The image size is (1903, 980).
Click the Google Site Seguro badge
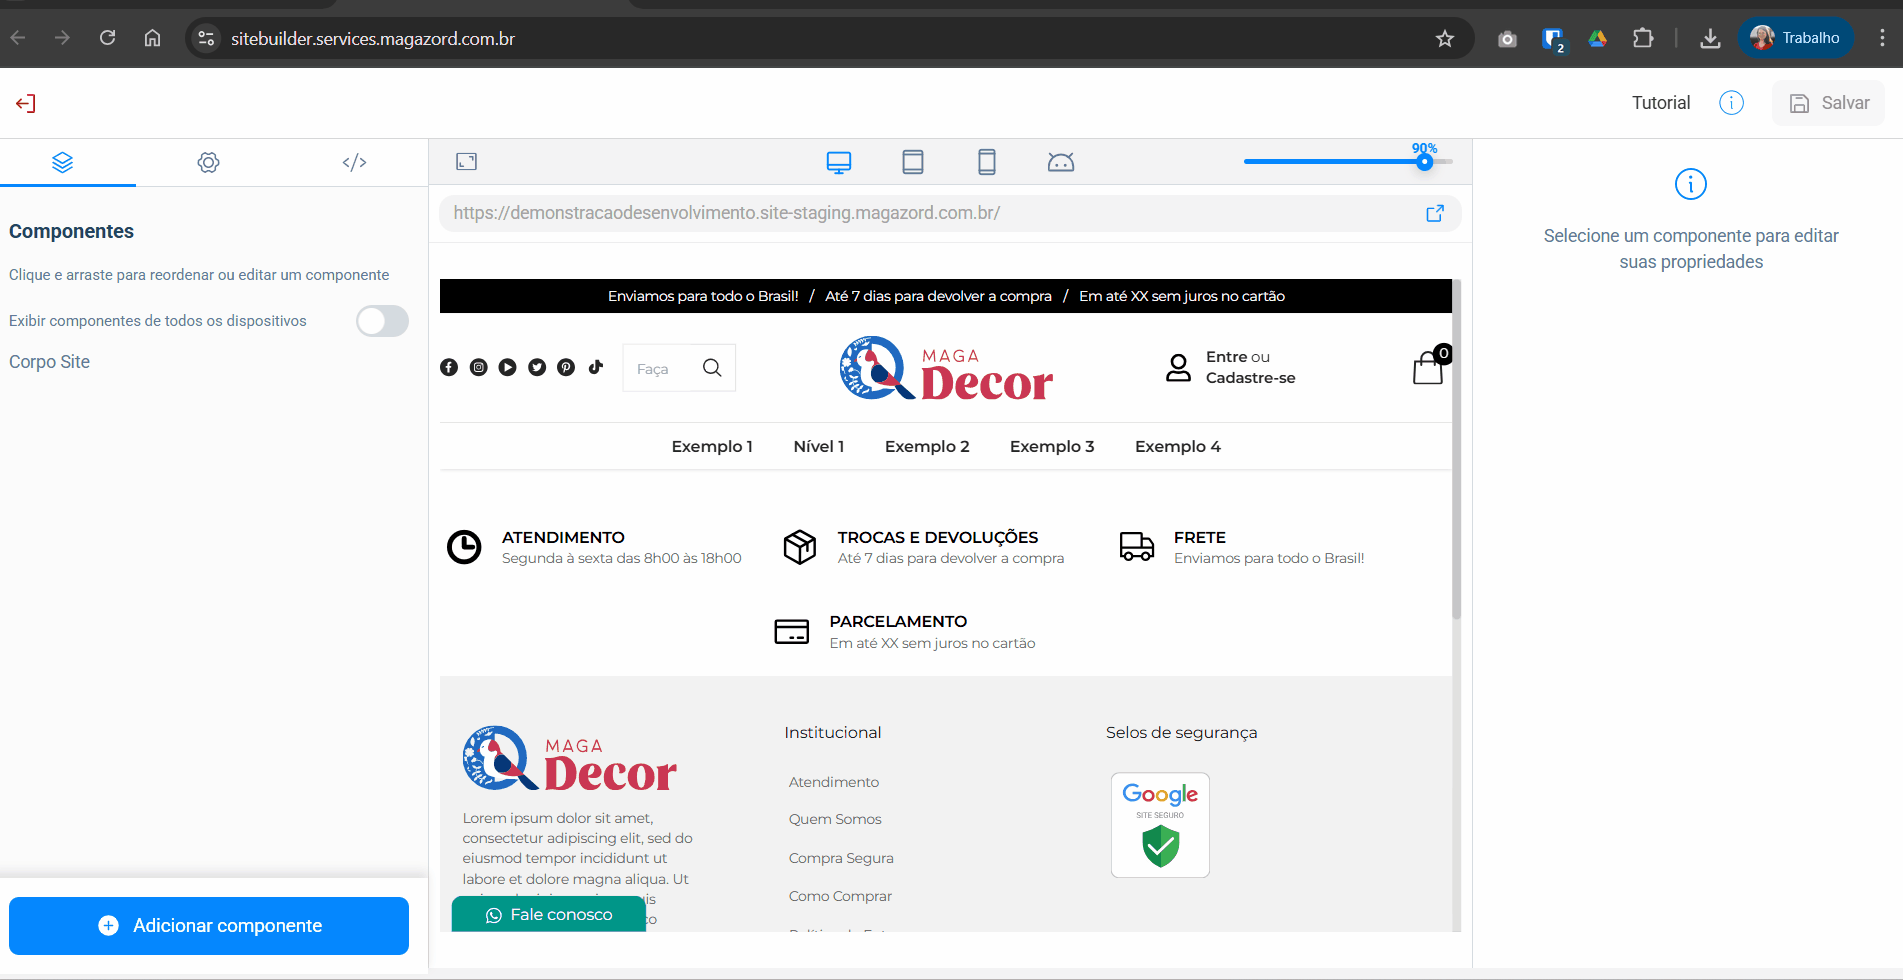pos(1160,825)
